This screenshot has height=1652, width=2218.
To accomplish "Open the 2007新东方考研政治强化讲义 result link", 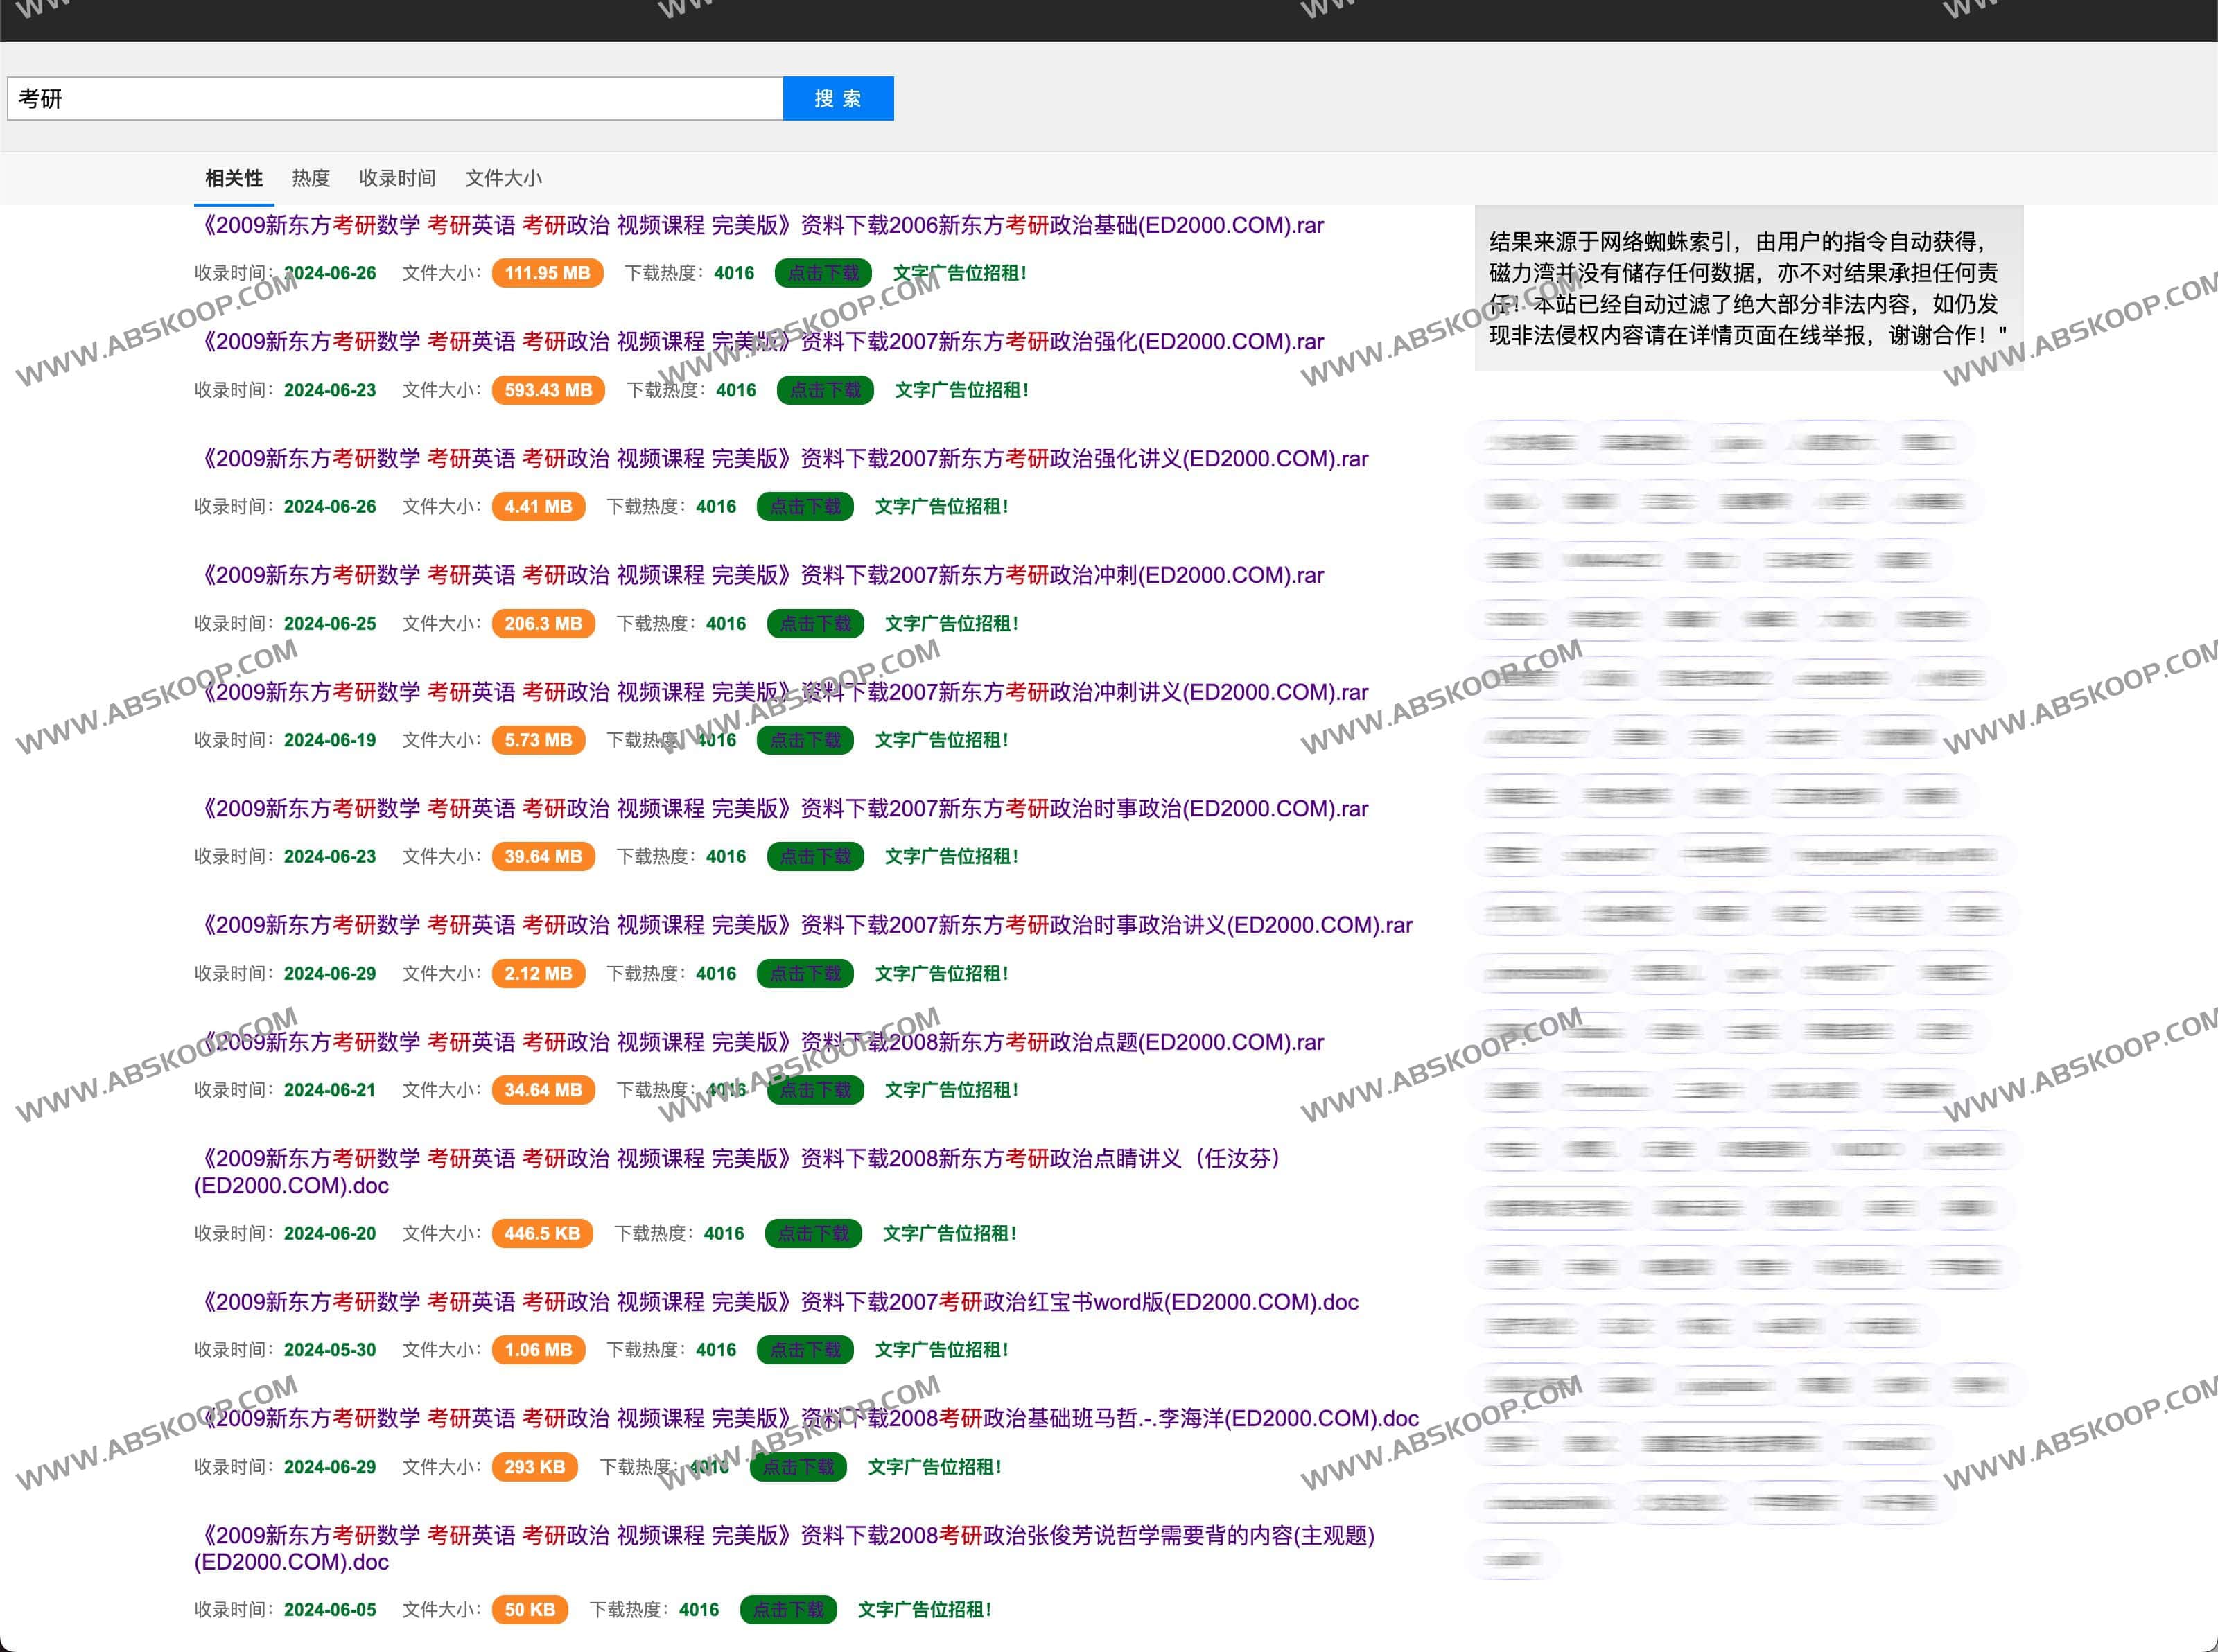I will click(785, 458).
